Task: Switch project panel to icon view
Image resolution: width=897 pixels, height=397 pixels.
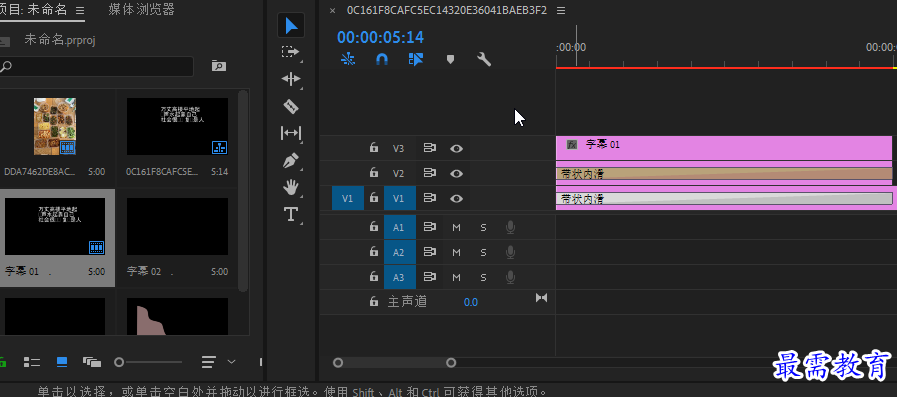Action: (x=62, y=362)
